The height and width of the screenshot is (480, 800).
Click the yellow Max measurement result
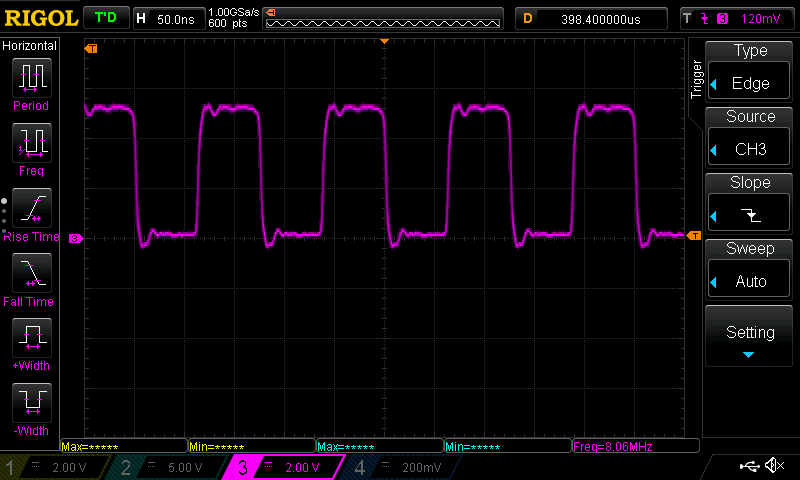(x=124, y=447)
